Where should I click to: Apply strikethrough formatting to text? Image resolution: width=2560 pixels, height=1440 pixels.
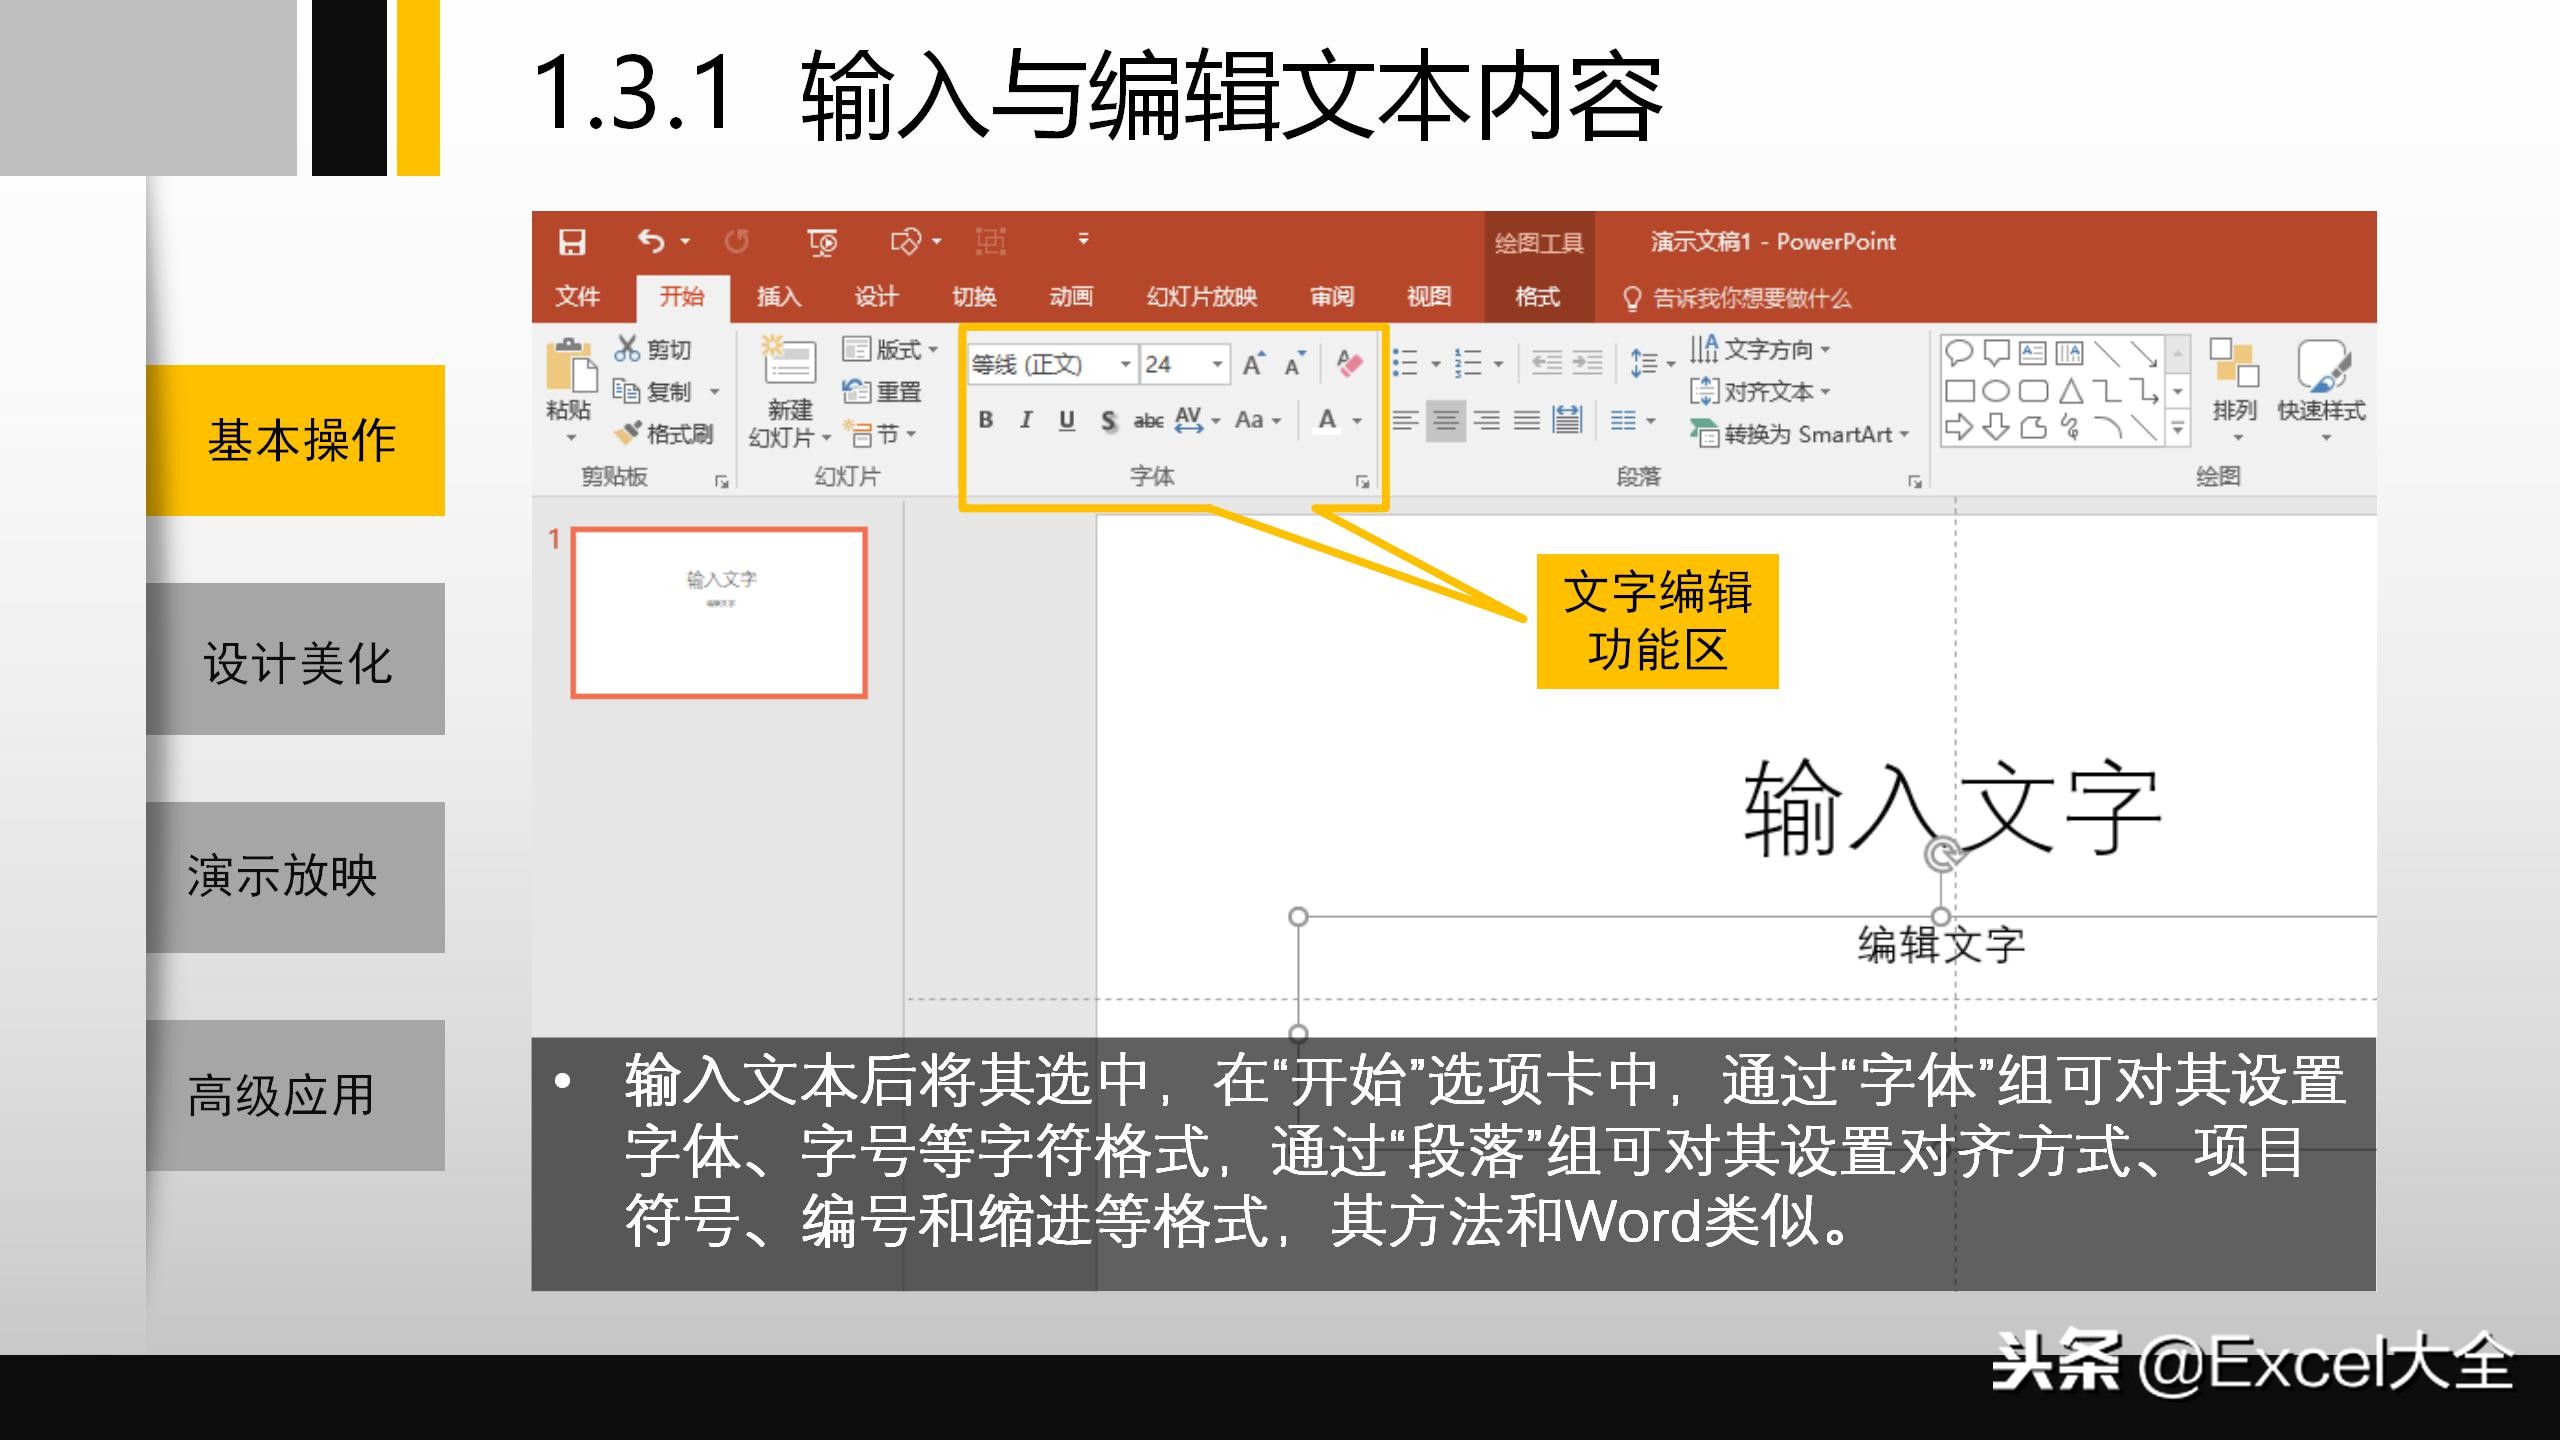[1108, 420]
